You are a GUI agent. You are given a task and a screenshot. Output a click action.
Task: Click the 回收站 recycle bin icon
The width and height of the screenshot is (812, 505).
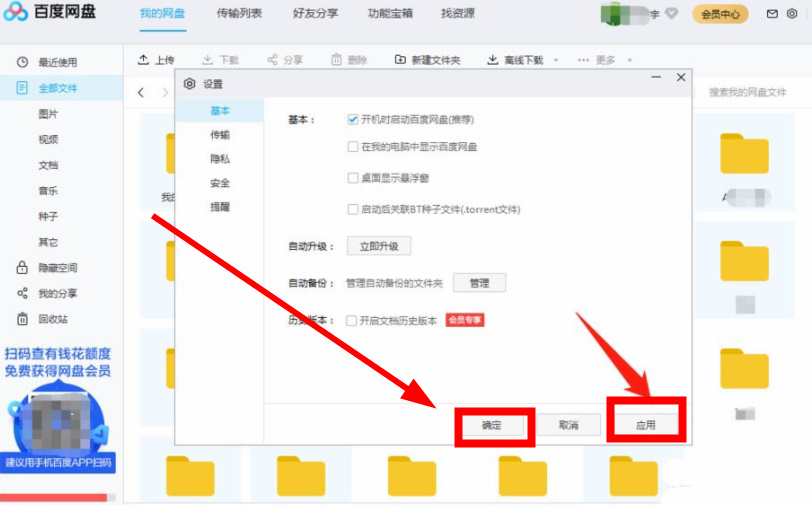click(22, 319)
